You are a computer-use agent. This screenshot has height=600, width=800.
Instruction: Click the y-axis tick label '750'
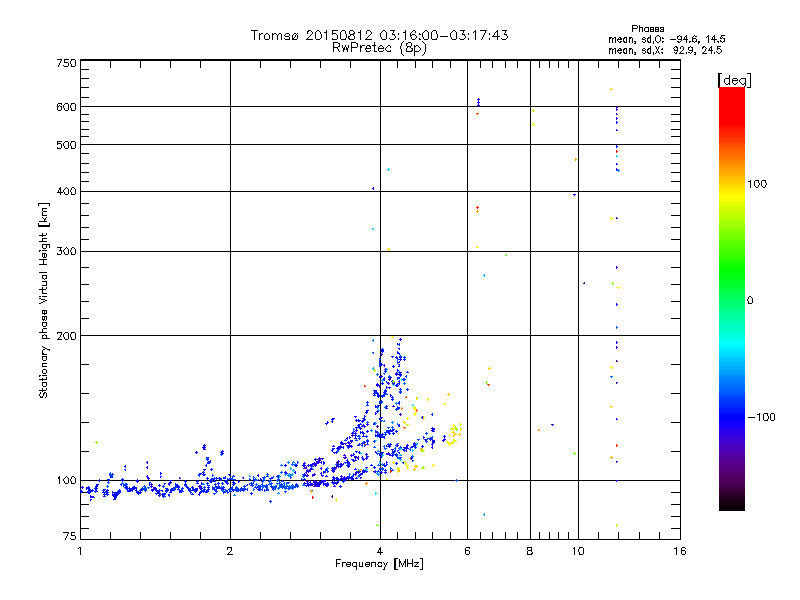click(x=66, y=63)
